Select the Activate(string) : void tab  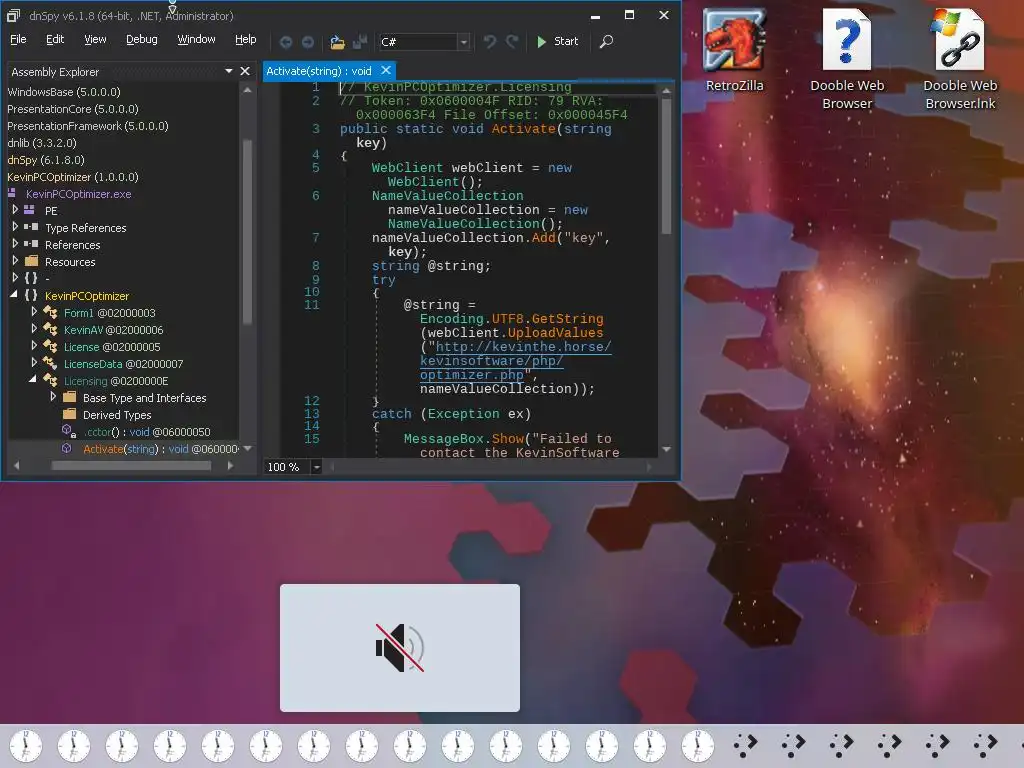pyautogui.click(x=319, y=71)
